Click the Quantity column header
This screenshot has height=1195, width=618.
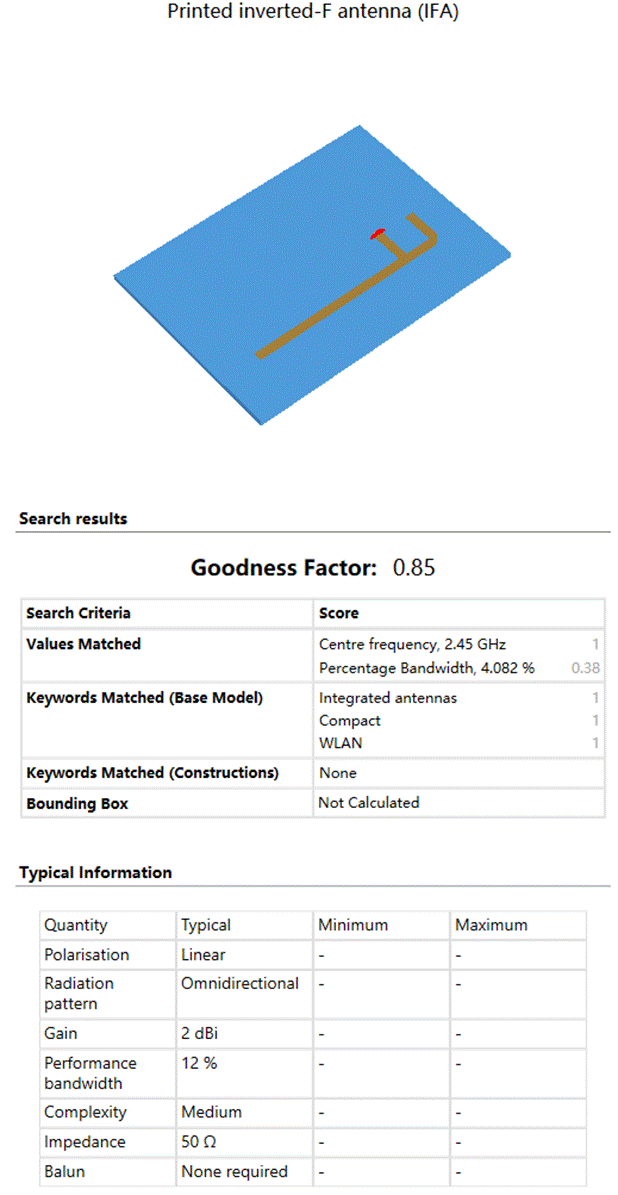tap(75, 925)
